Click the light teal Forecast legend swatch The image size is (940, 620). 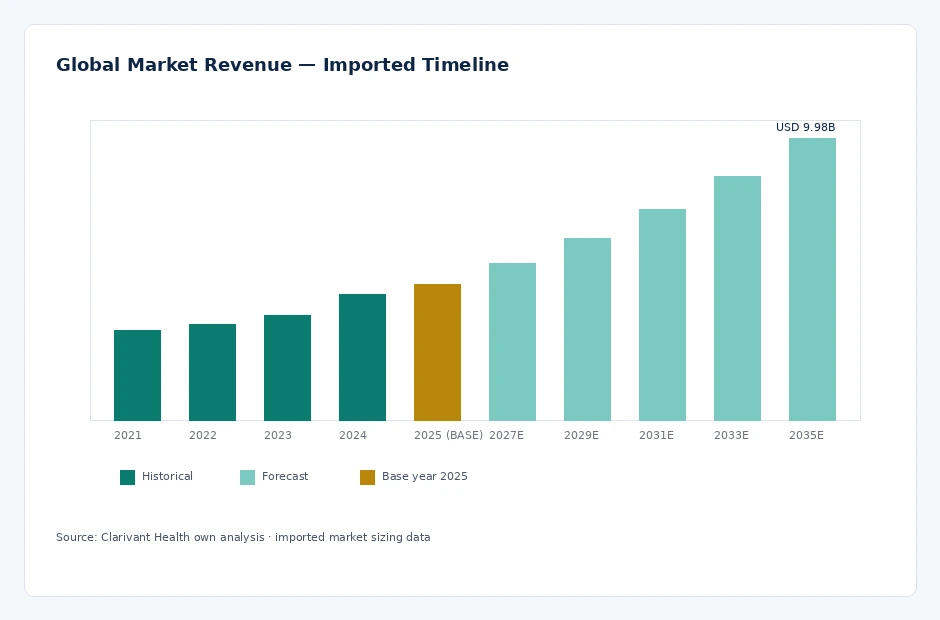click(247, 477)
